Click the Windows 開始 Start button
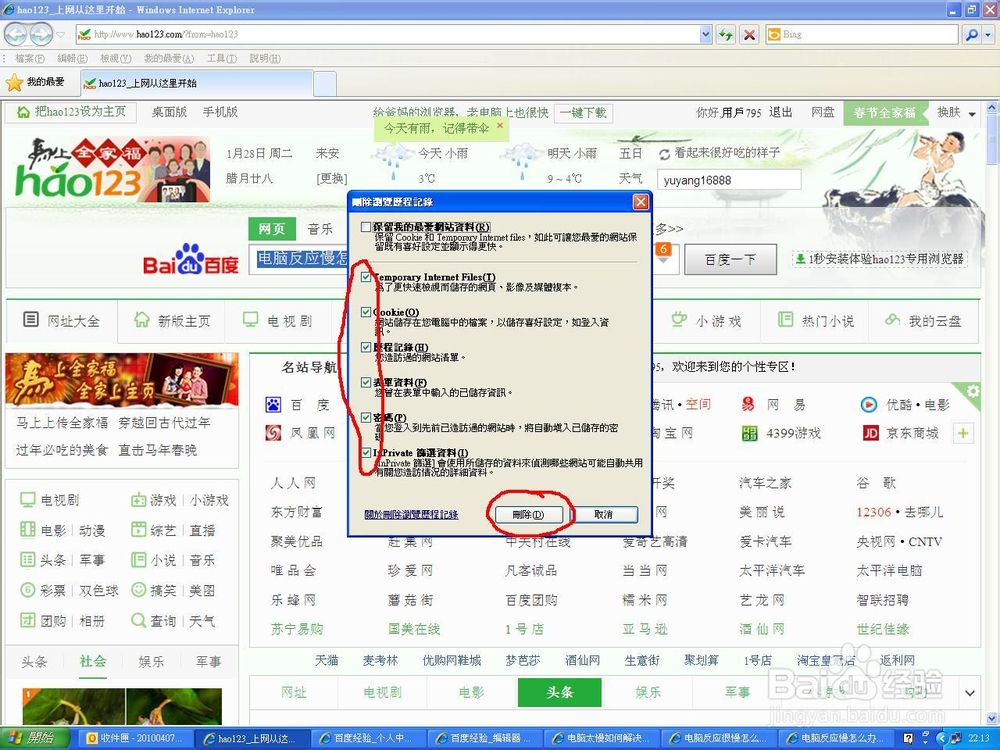Screen dimensions: 1000x750 coord(33,738)
